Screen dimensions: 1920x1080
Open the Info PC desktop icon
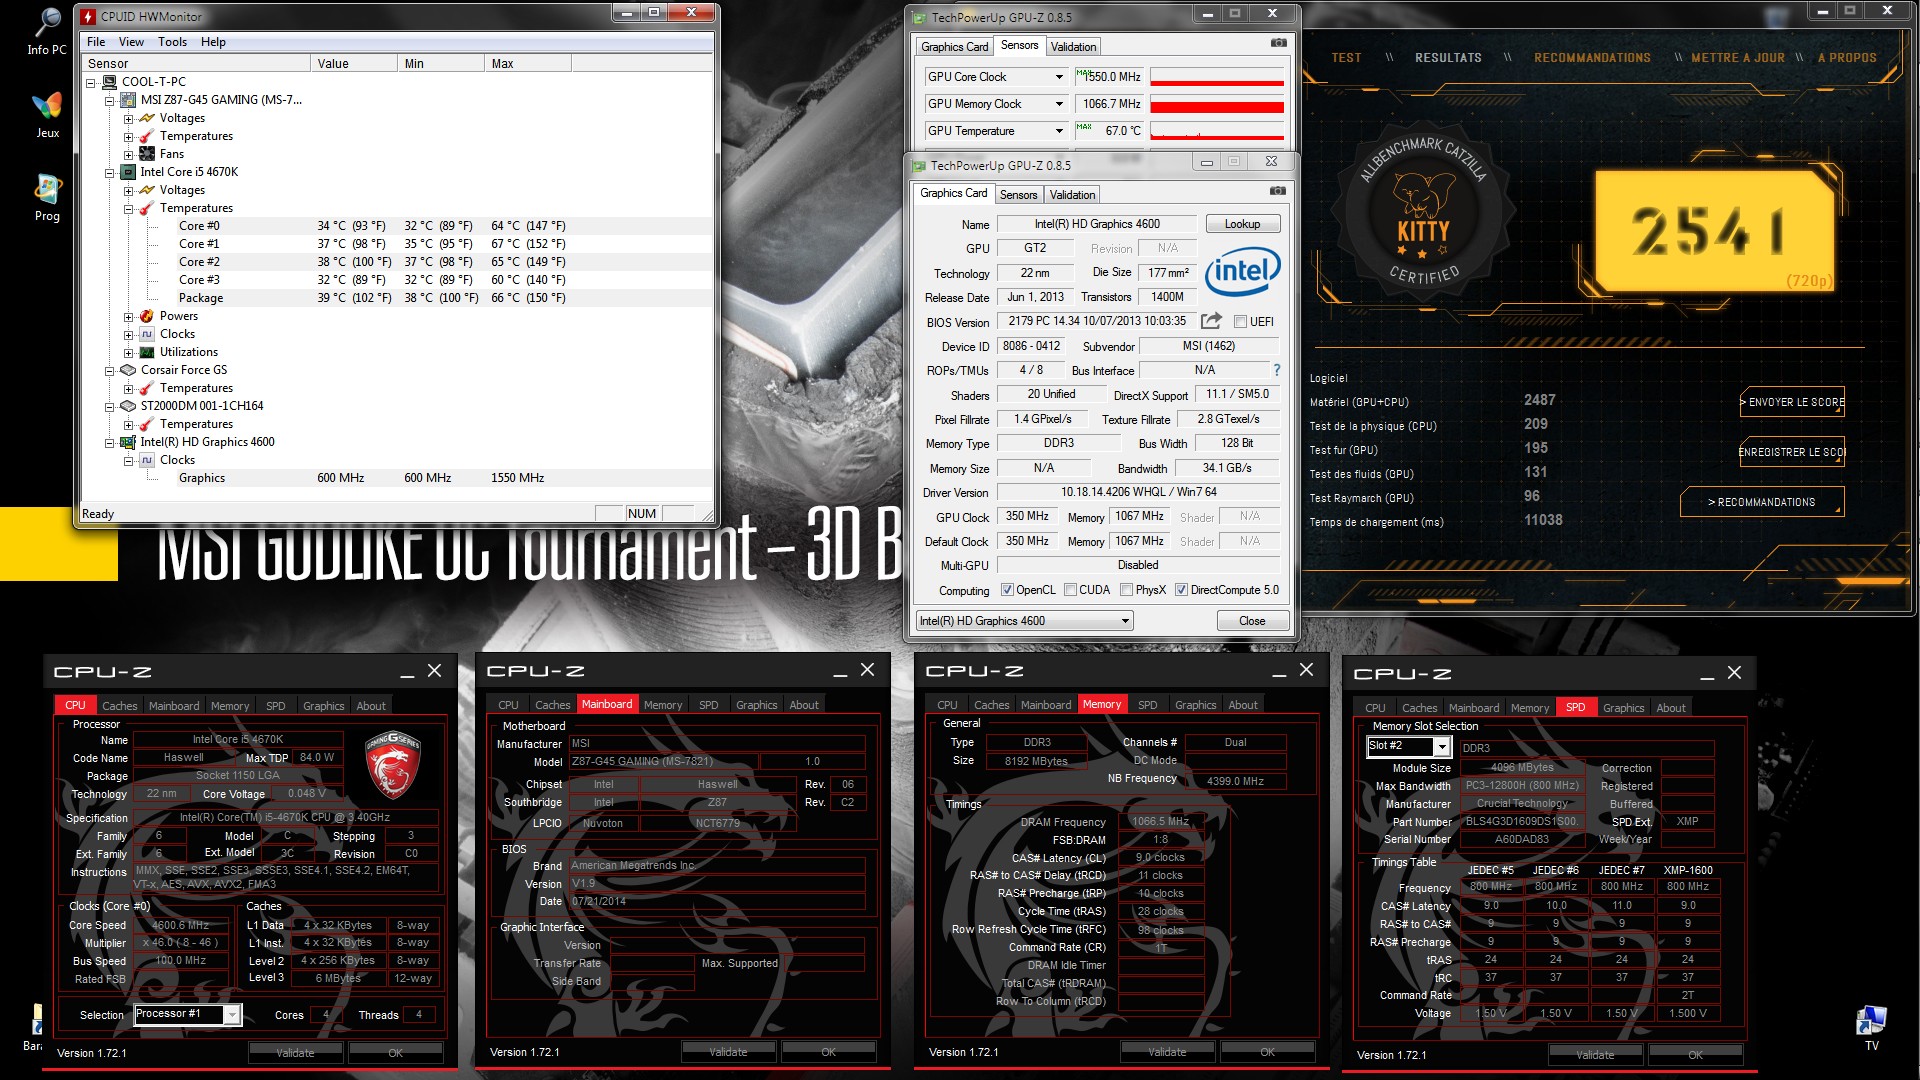(47, 31)
